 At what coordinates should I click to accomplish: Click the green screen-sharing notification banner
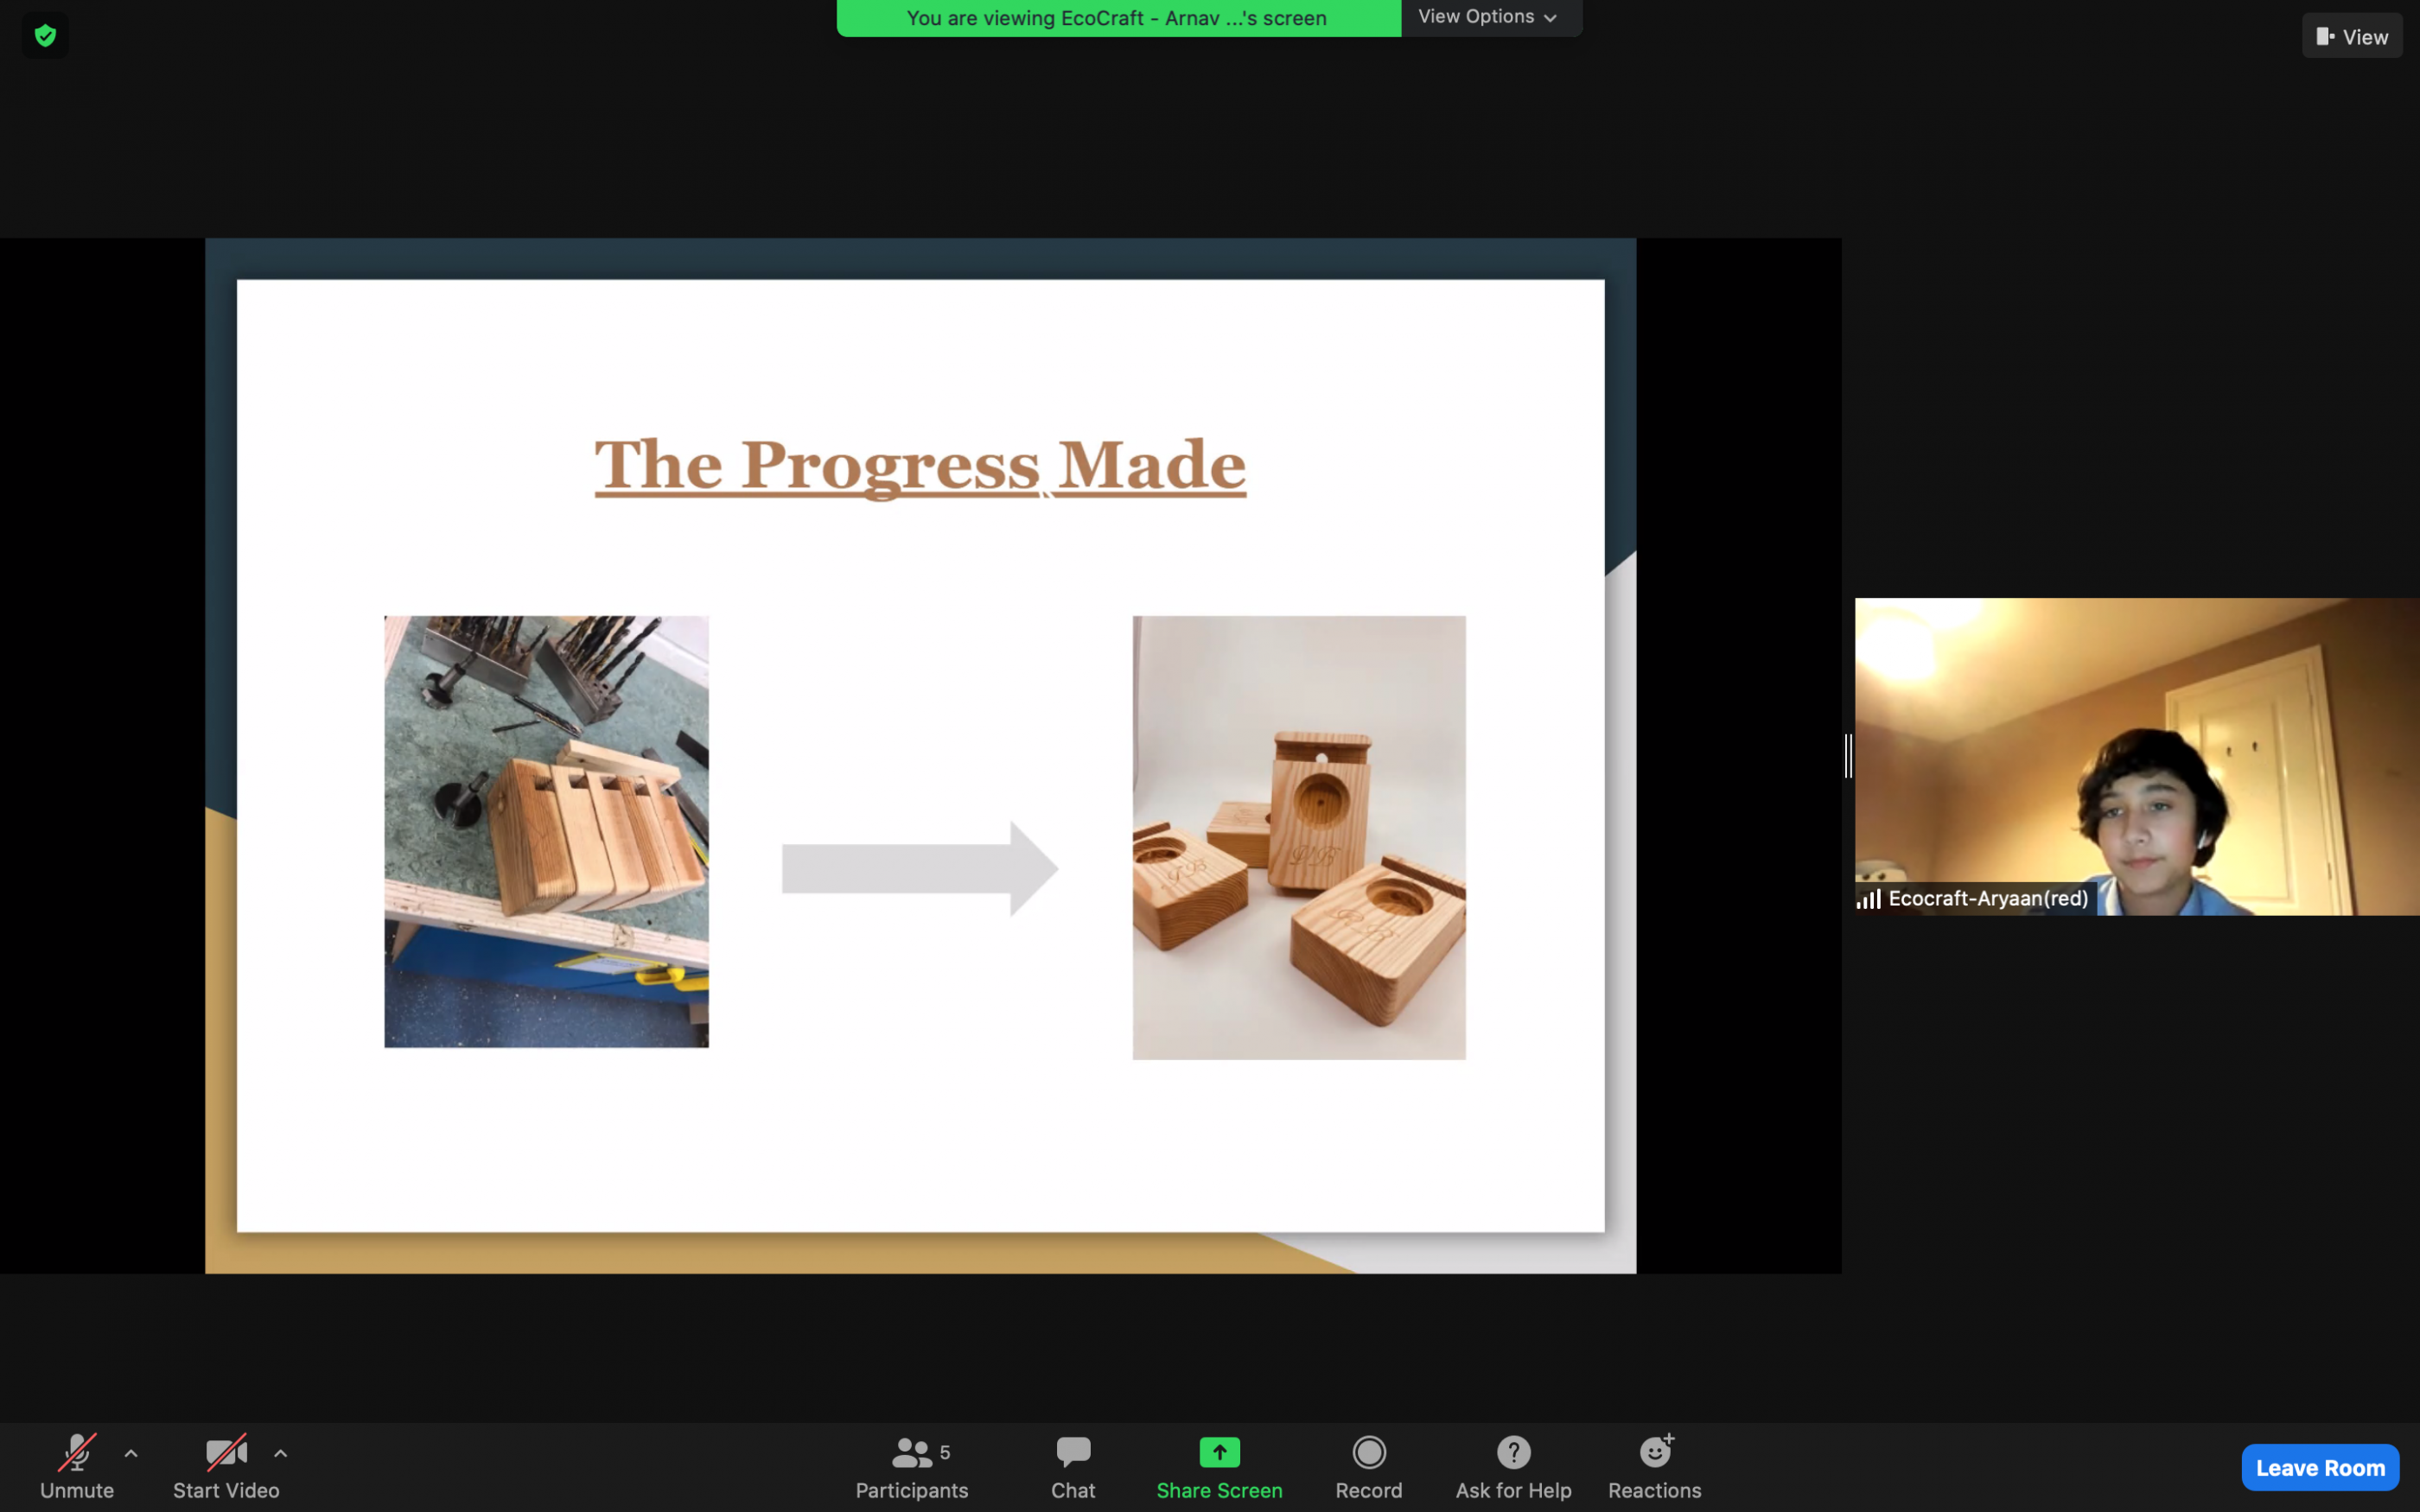click(1118, 18)
